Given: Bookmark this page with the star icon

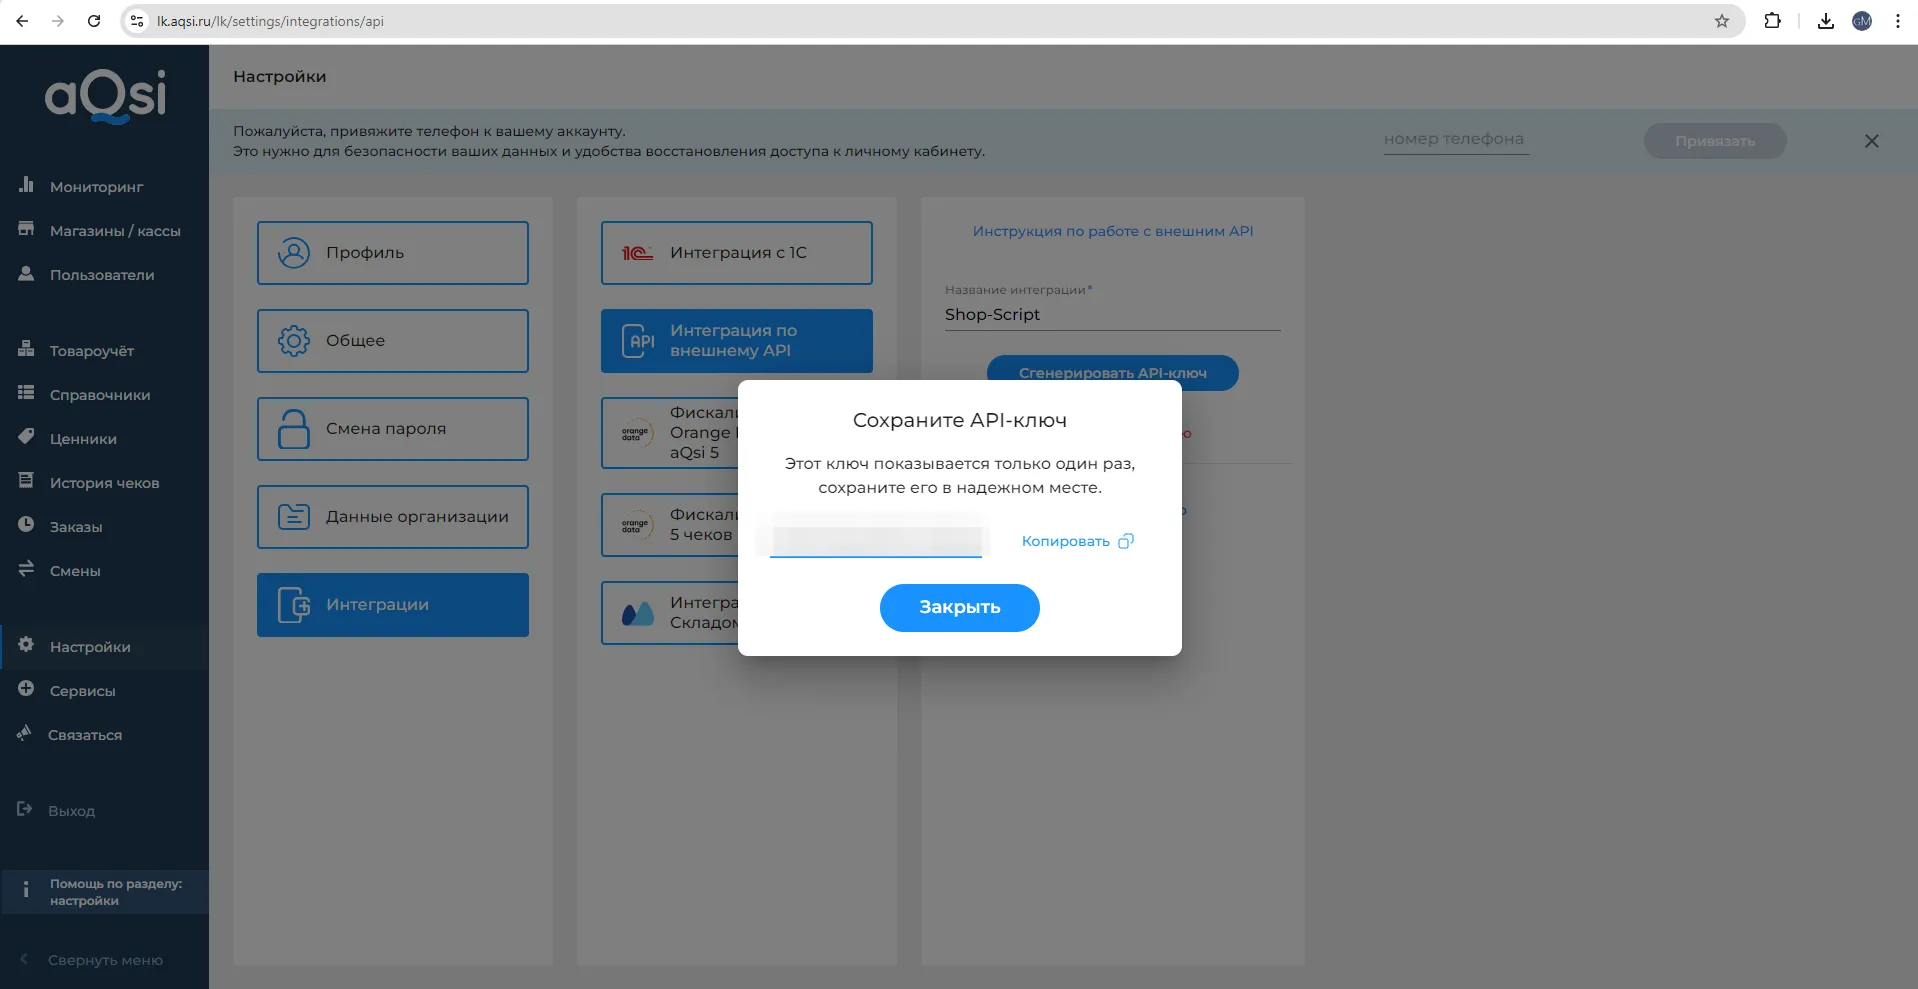Looking at the screenshot, I should [x=1721, y=21].
